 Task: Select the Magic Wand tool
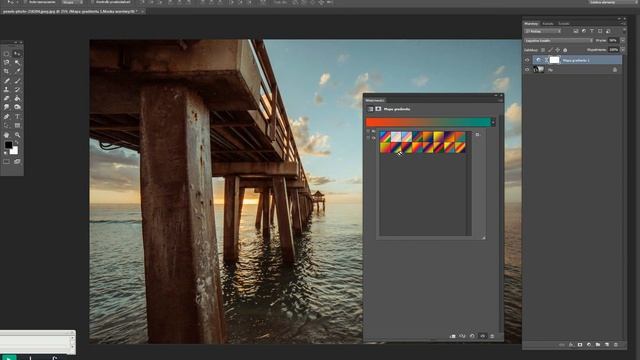point(17,62)
